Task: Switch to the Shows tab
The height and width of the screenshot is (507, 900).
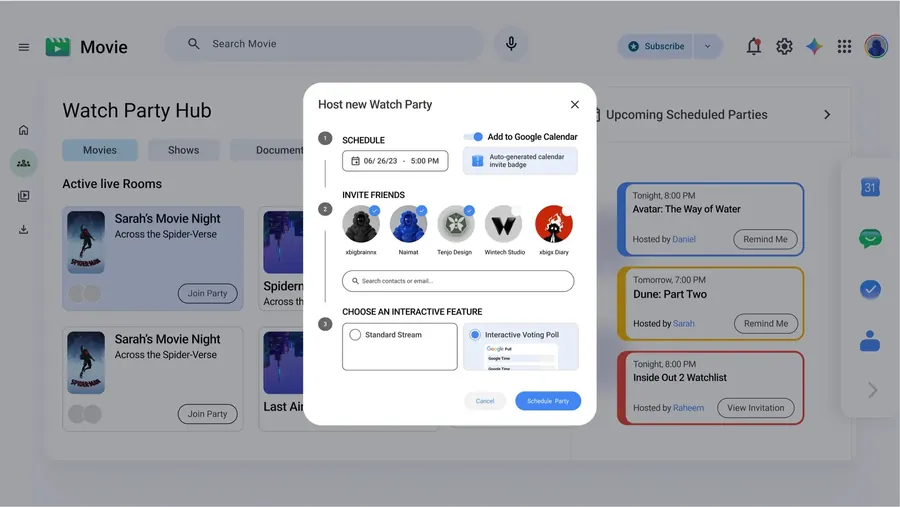Action: pos(184,150)
